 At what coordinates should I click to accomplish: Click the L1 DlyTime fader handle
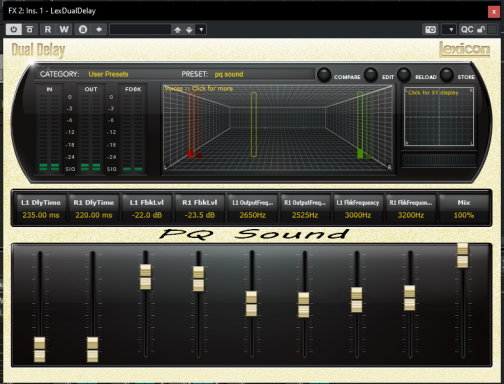click(x=40, y=349)
